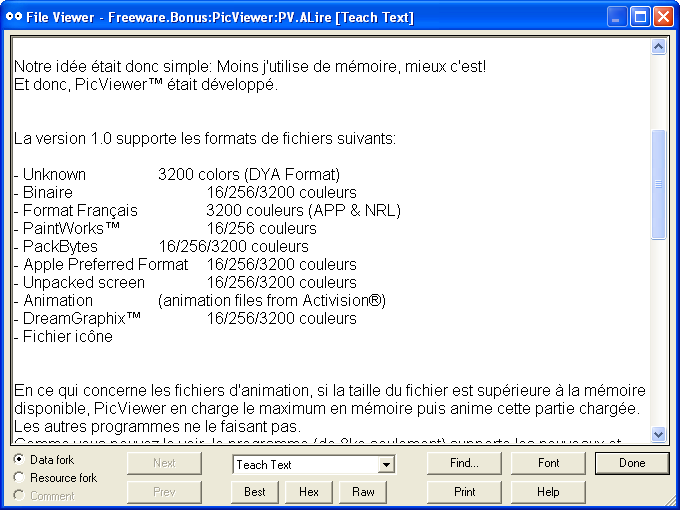Maximize the File Viewer window
This screenshot has height=510, width=680.
(x=640, y=17)
